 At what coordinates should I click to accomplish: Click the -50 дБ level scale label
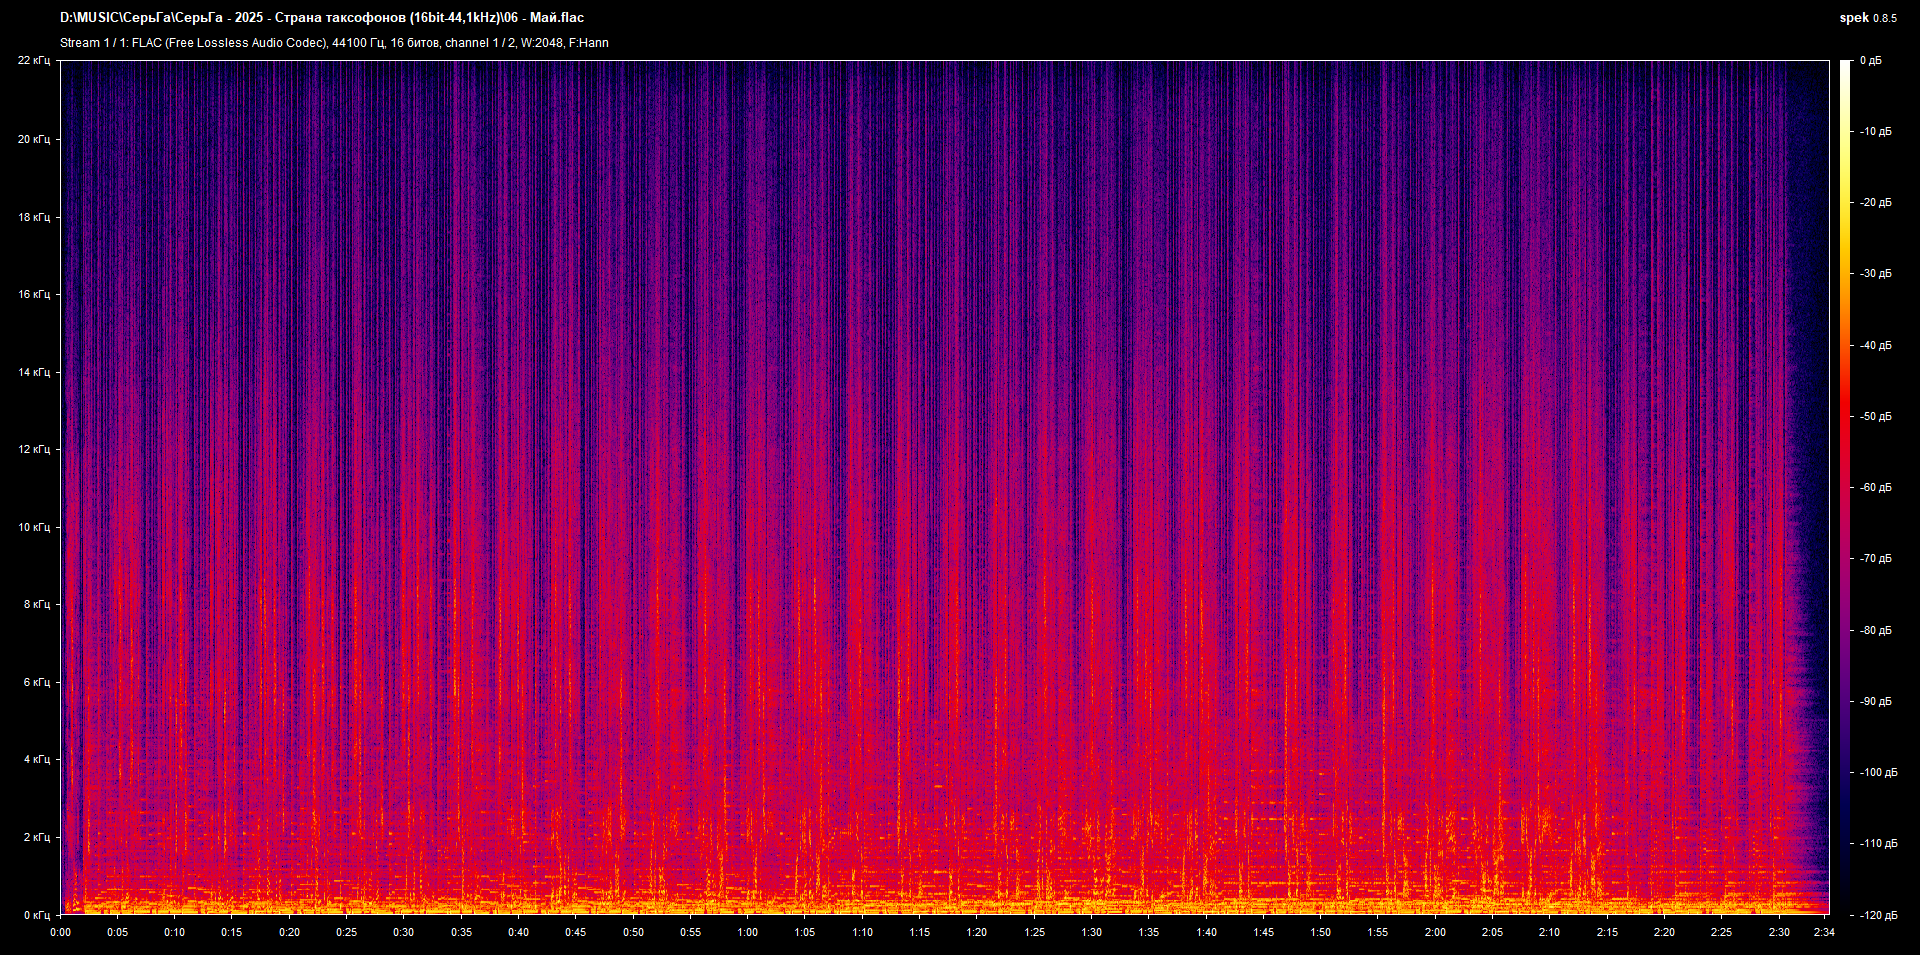(x=1876, y=417)
